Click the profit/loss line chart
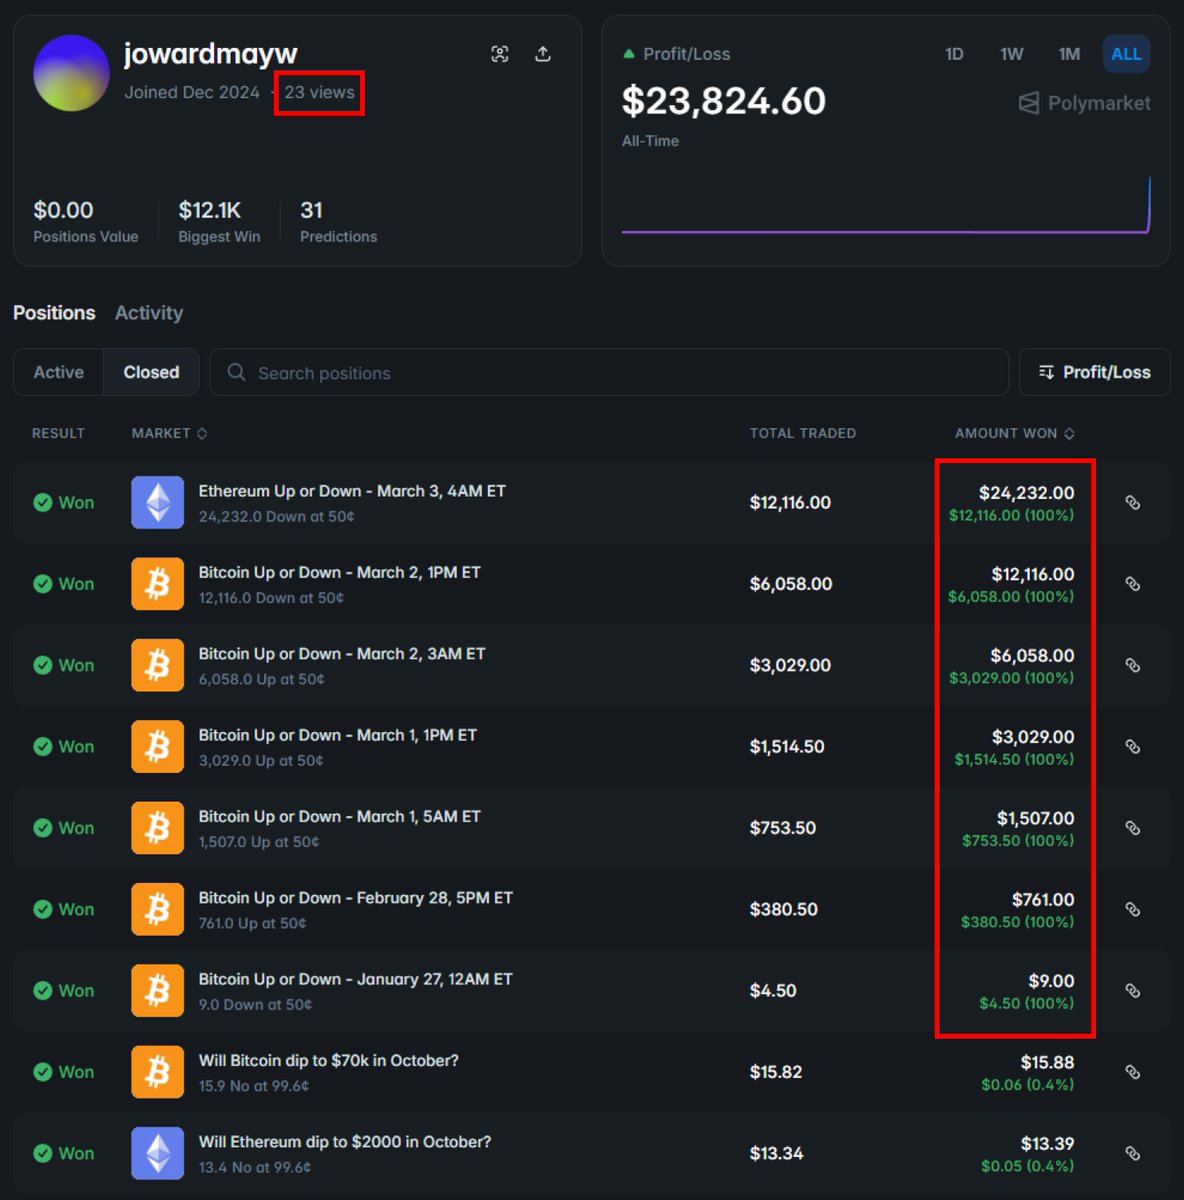The image size is (1184, 1200). click(x=886, y=206)
